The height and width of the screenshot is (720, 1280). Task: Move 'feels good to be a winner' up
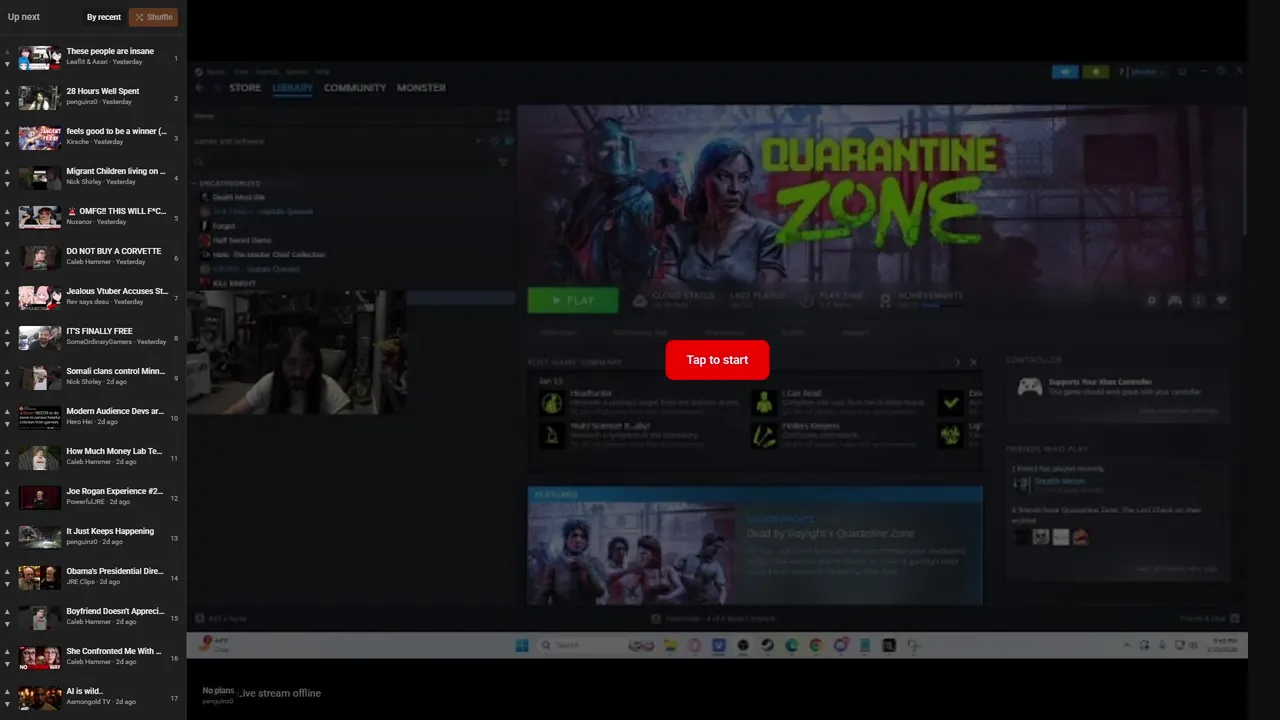pyautogui.click(x=7, y=131)
